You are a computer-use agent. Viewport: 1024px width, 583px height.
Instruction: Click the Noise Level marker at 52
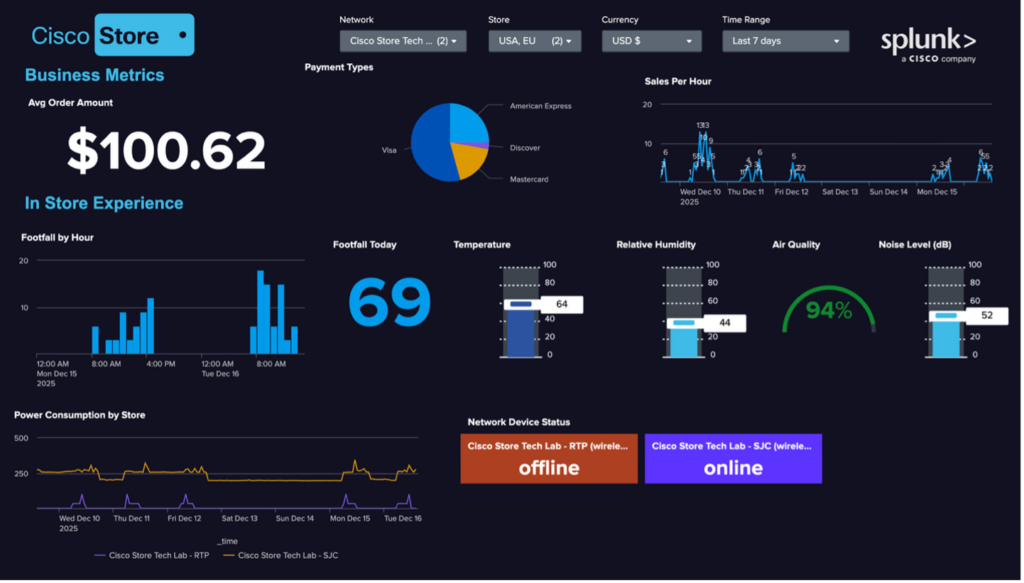(982, 315)
